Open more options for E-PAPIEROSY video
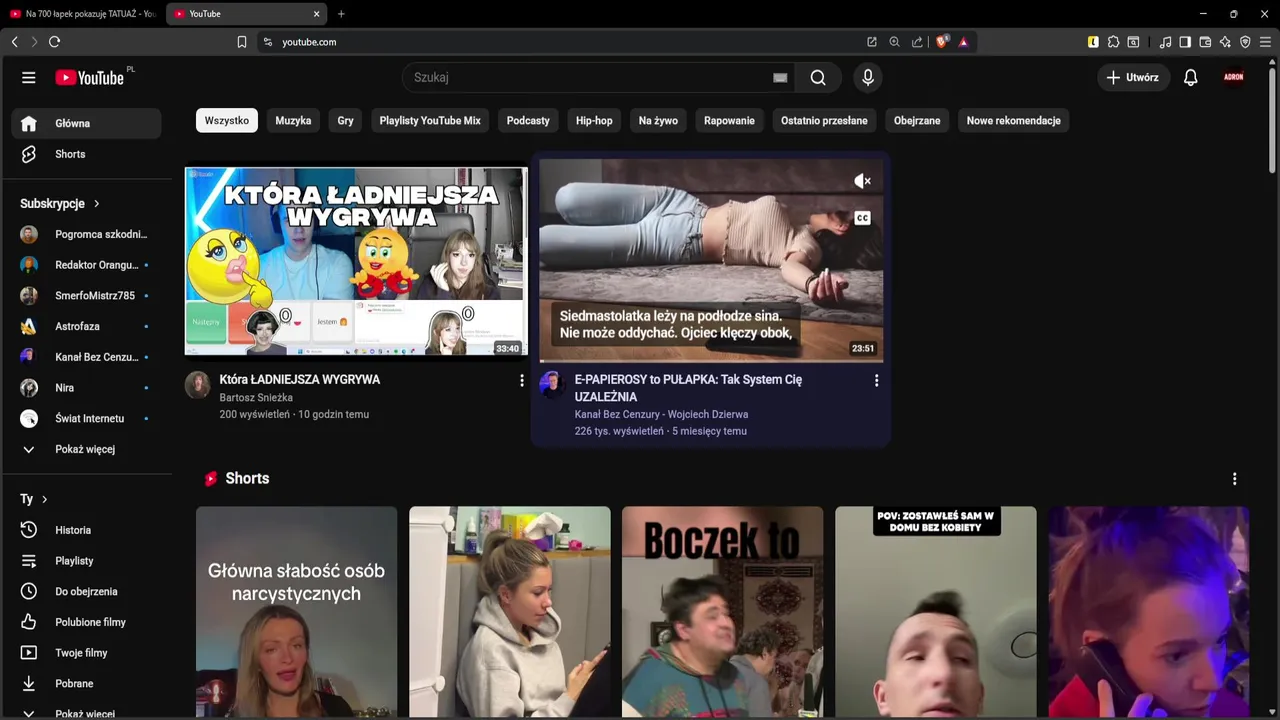 click(x=876, y=380)
